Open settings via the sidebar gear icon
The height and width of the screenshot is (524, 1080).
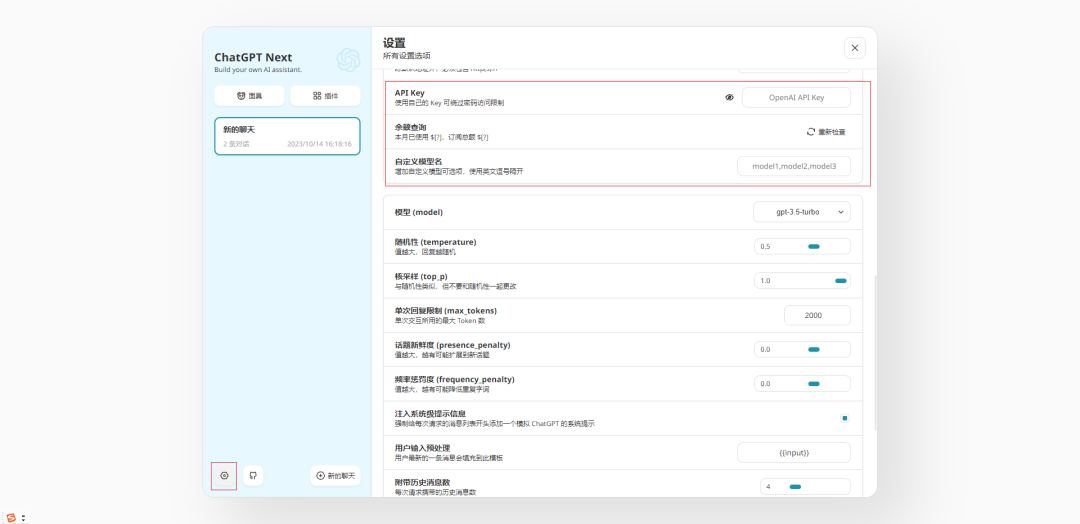(x=225, y=476)
